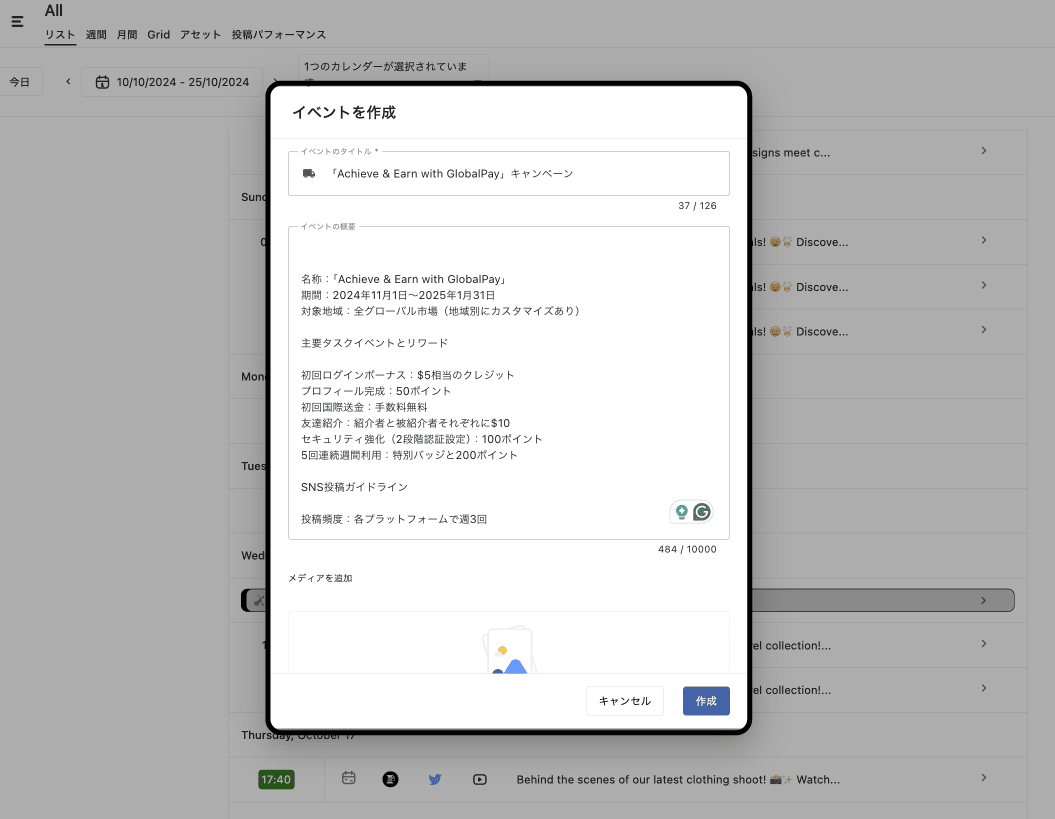Switch to the 週間 tab
The width and height of the screenshot is (1055, 819).
pyautogui.click(x=96, y=35)
